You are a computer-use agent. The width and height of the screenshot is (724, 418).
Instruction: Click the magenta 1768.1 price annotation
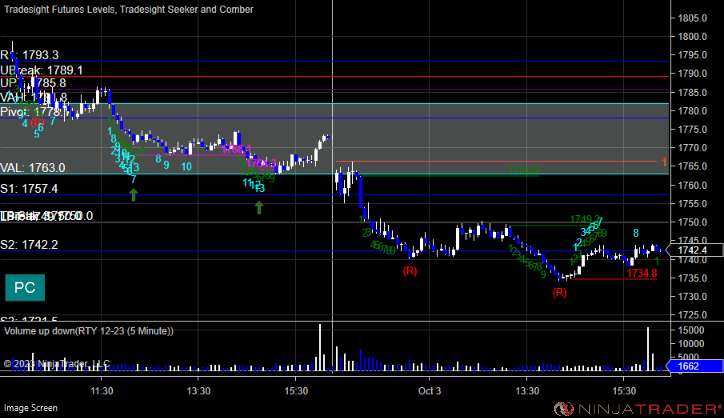tap(237, 149)
